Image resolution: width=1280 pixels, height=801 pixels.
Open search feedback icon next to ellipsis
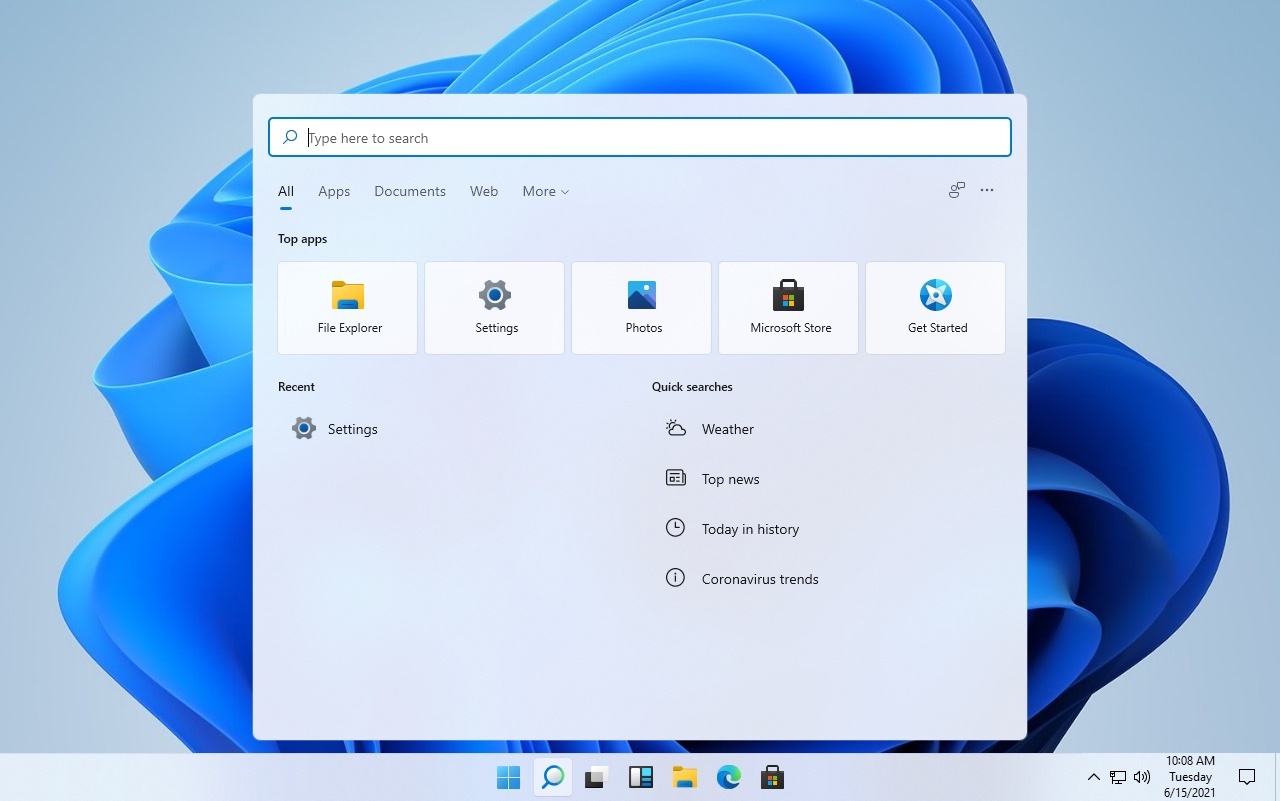957,190
